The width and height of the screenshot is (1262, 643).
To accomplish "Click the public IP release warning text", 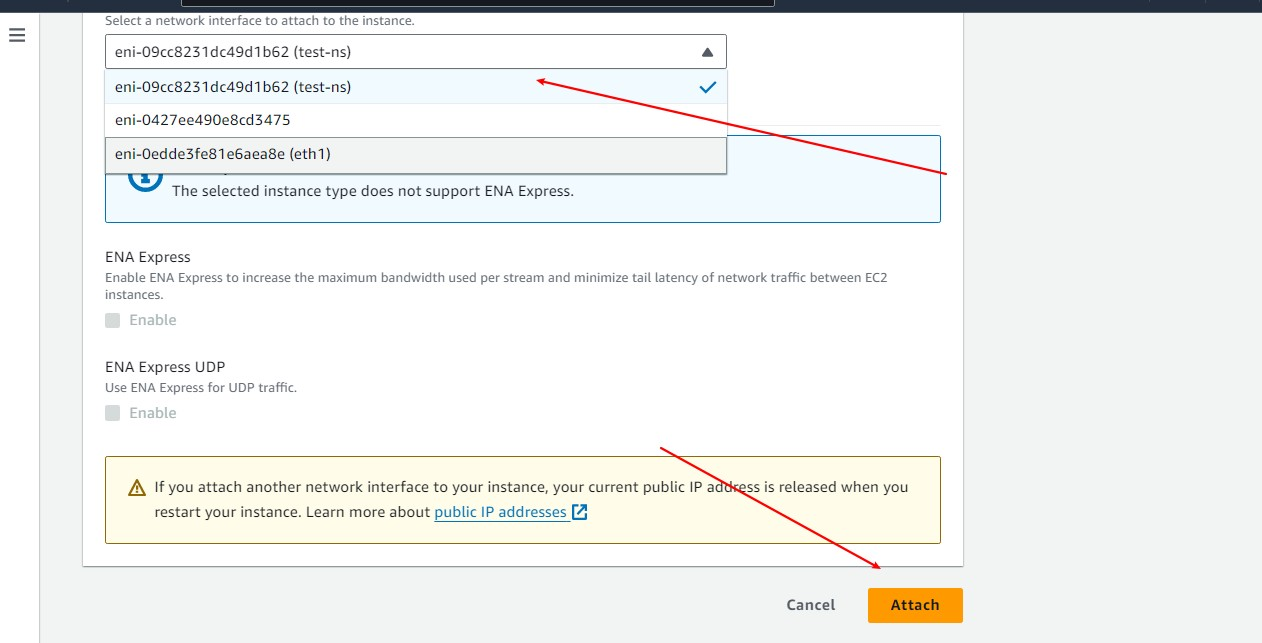I will pyautogui.click(x=530, y=488).
